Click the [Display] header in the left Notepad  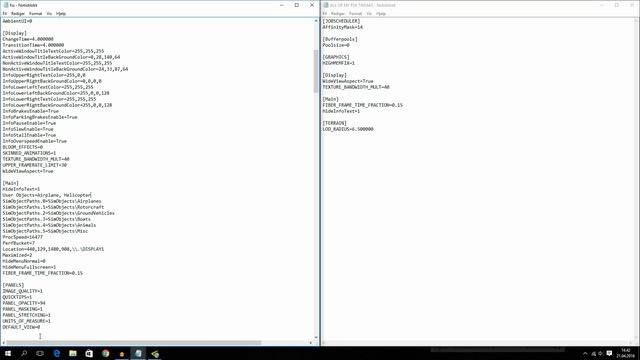pos(14,33)
